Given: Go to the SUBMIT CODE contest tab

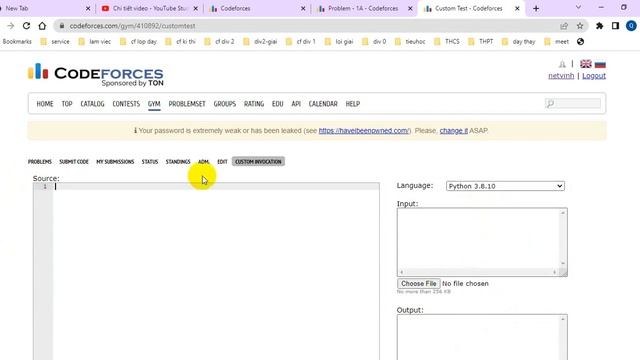Looking at the screenshot, I should [x=74, y=162].
